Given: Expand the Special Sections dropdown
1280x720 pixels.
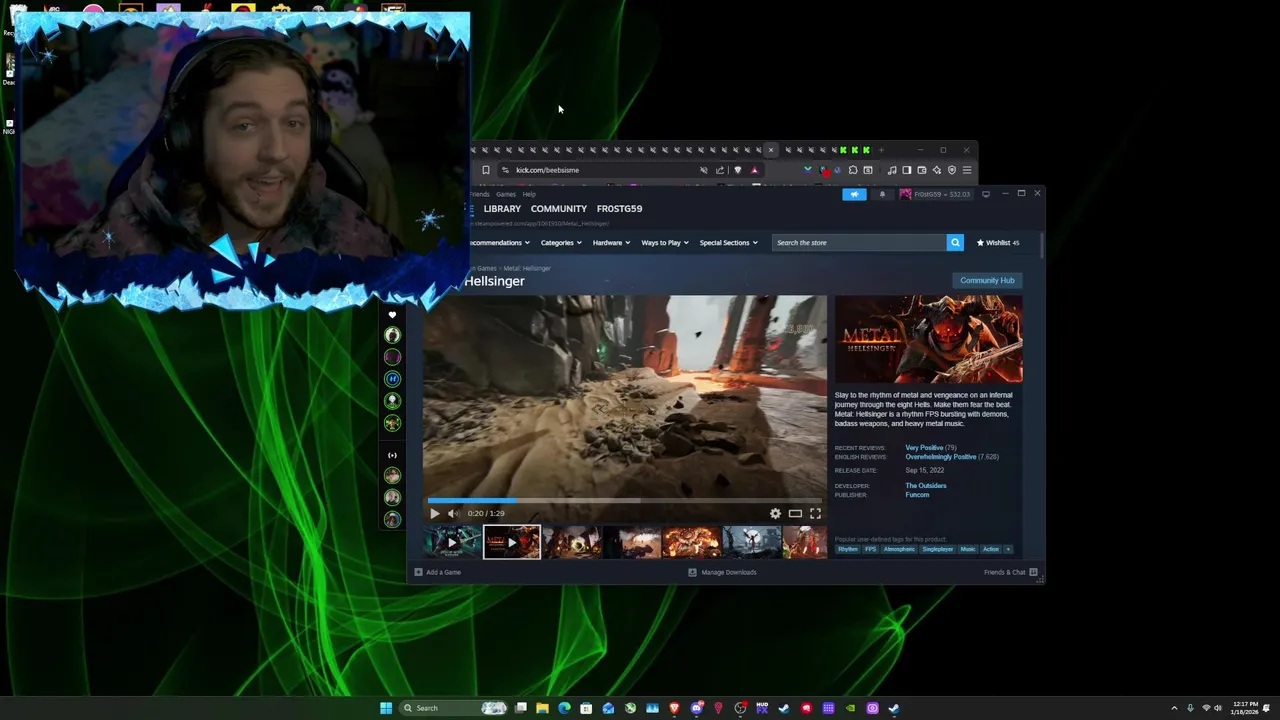Looking at the screenshot, I should coord(728,242).
